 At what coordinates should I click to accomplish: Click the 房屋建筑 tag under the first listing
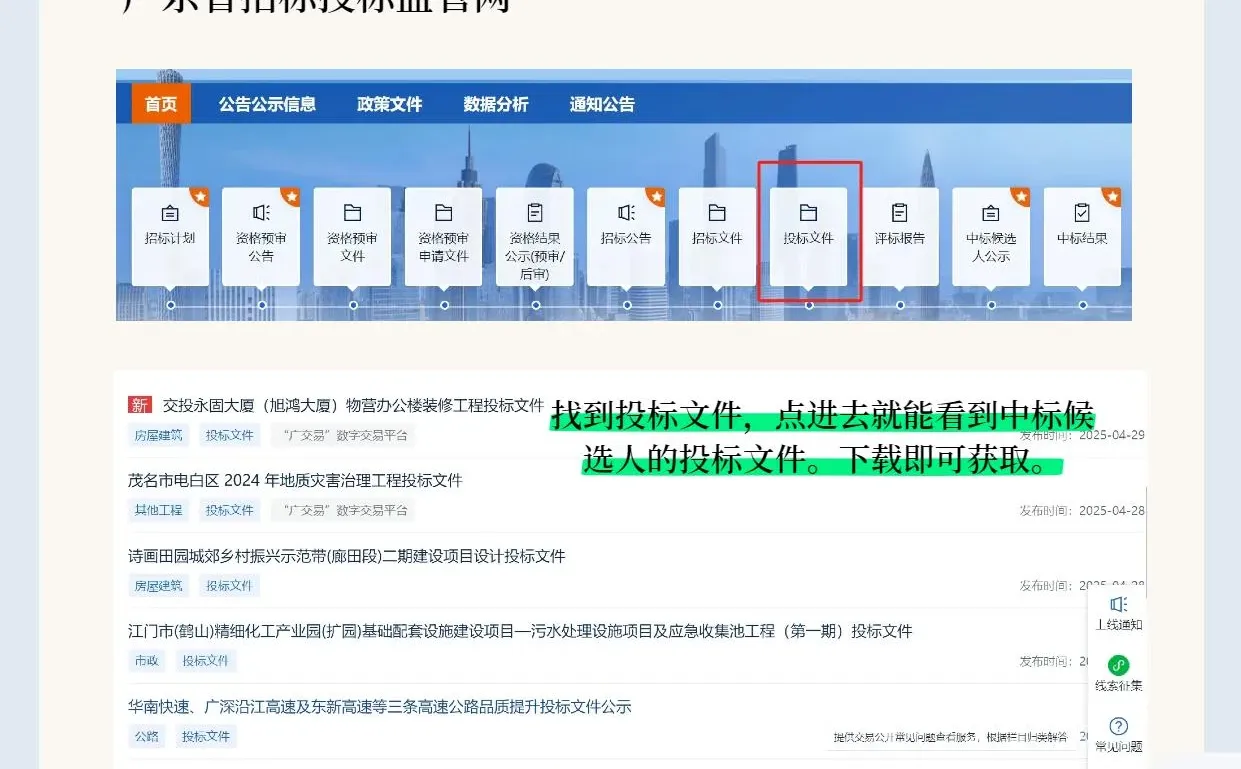coord(157,435)
